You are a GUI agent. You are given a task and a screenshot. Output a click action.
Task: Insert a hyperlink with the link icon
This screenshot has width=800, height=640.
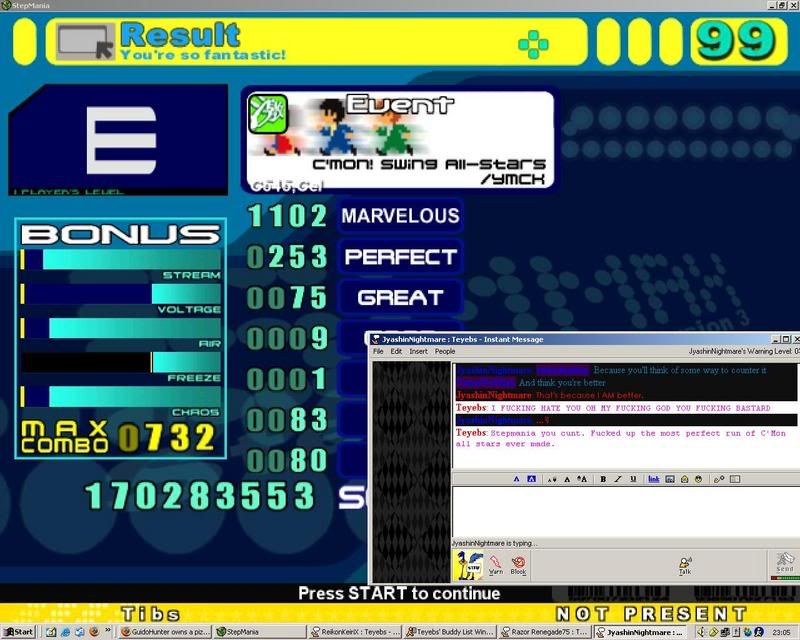(653, 480)
